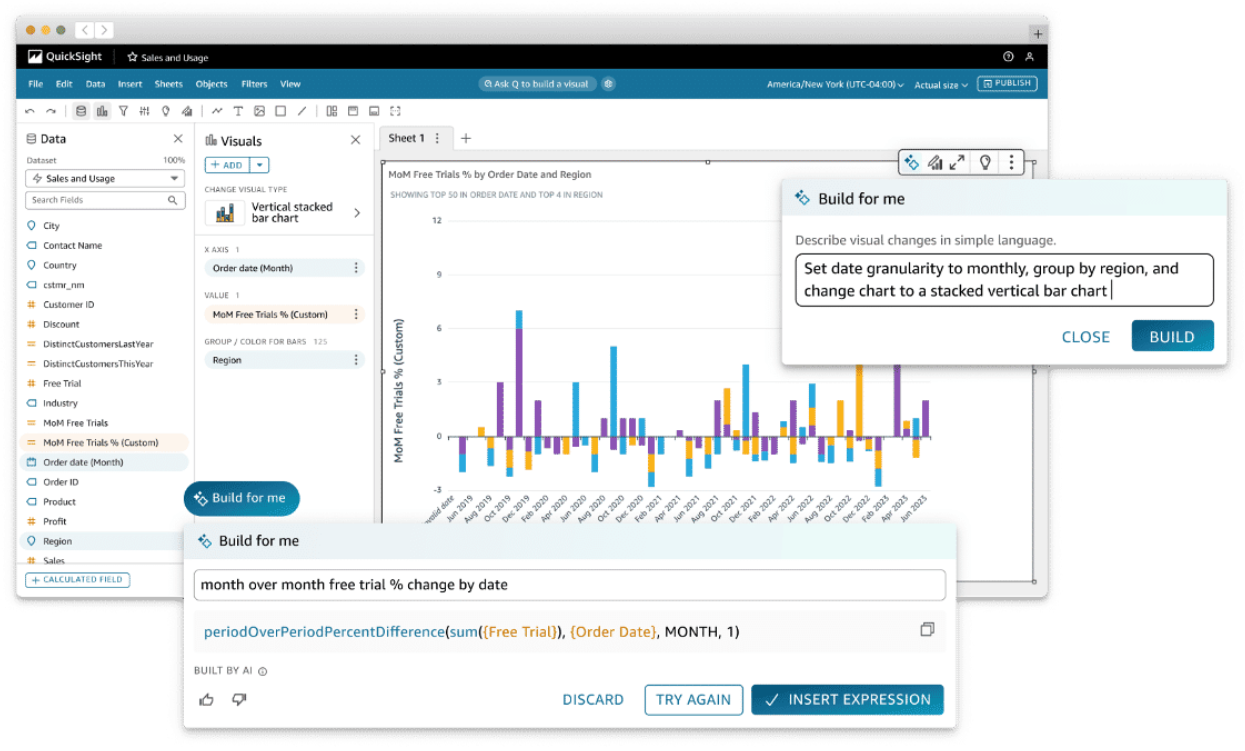
Task: Click the Add image toolbar icon
Action: point(259,111)
